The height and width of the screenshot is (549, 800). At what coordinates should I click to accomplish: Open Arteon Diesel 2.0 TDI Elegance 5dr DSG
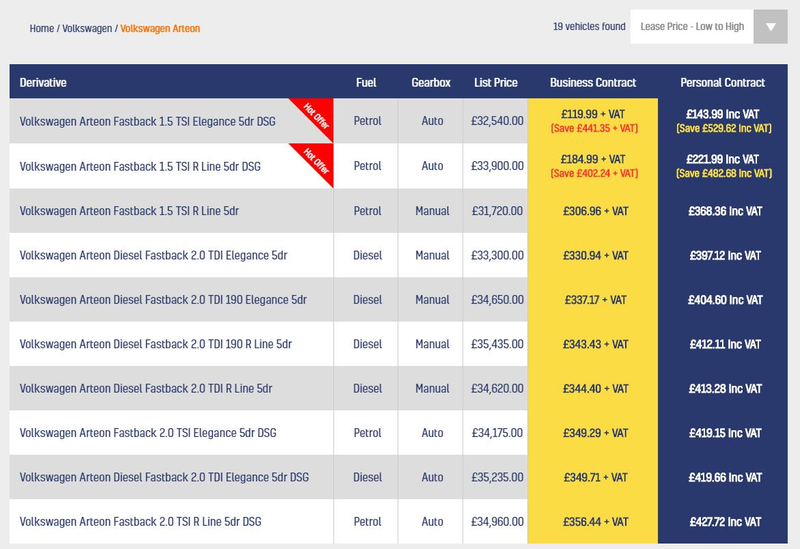(x=164, y=477)
